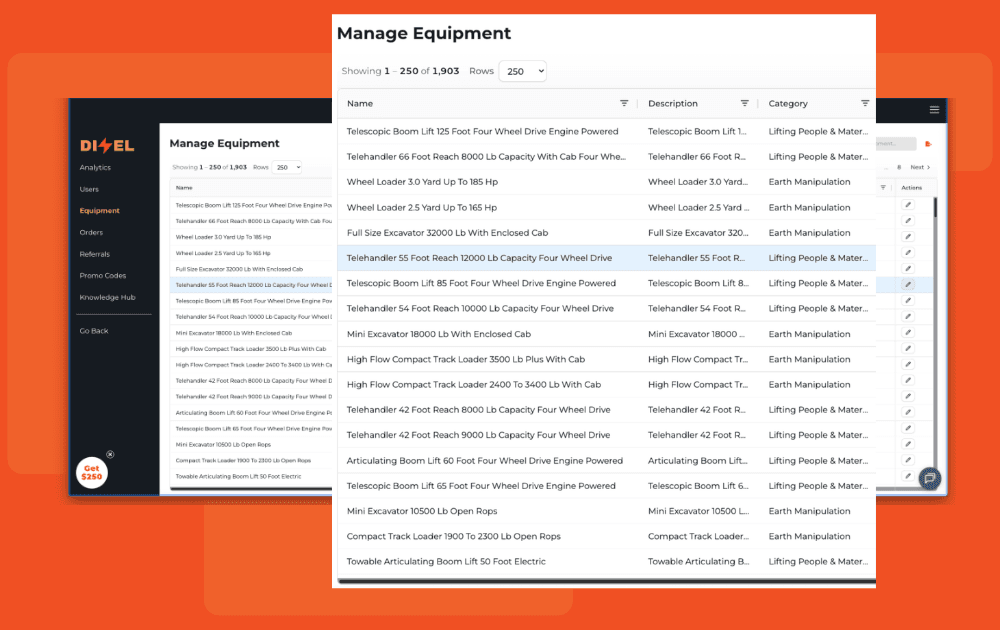Open the Rows 250 dropdown in the zoomed panel

(x=523, y=71)
